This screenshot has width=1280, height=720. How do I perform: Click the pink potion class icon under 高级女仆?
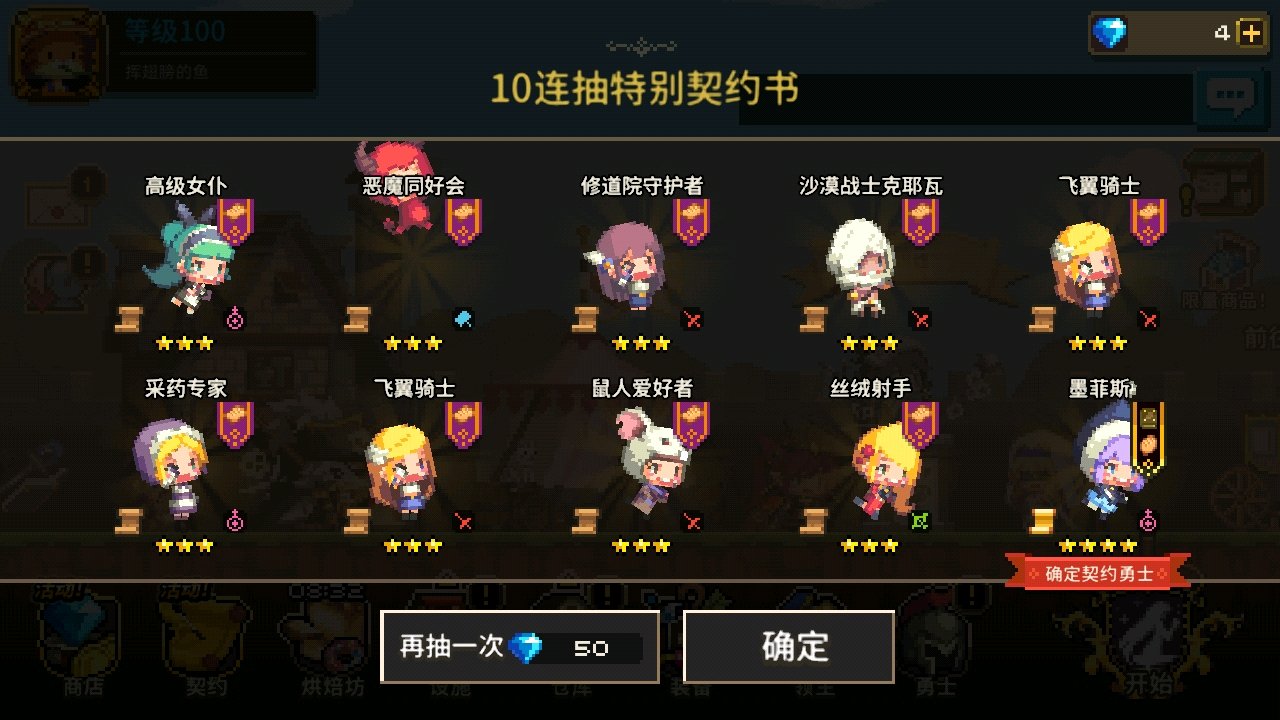235,319
